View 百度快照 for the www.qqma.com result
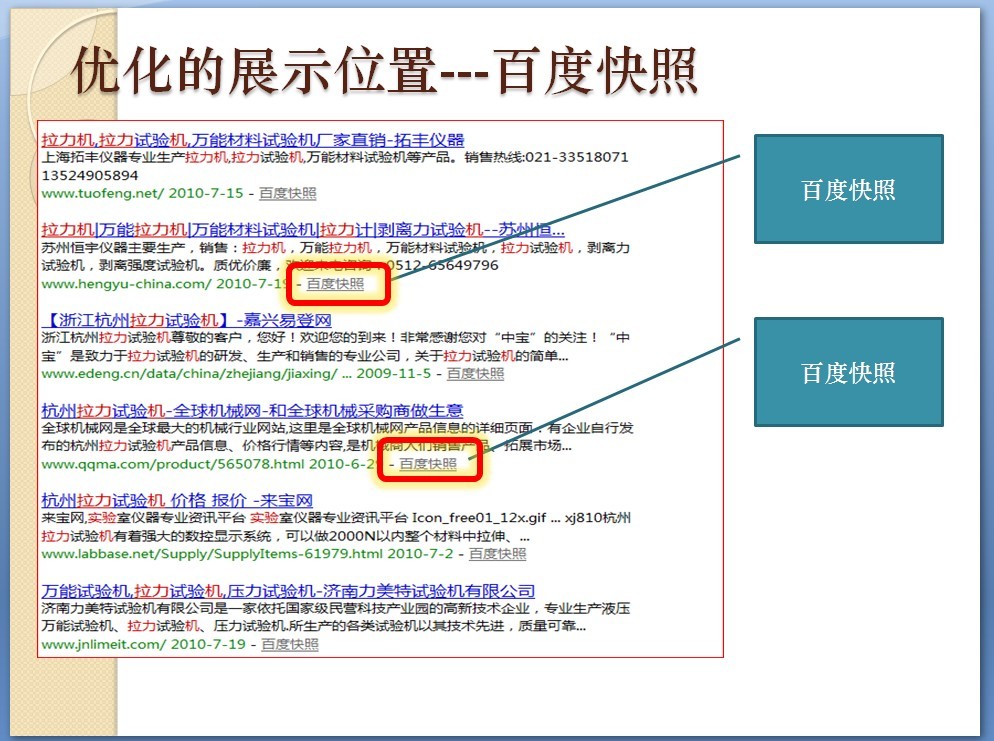 pos(428,464)
